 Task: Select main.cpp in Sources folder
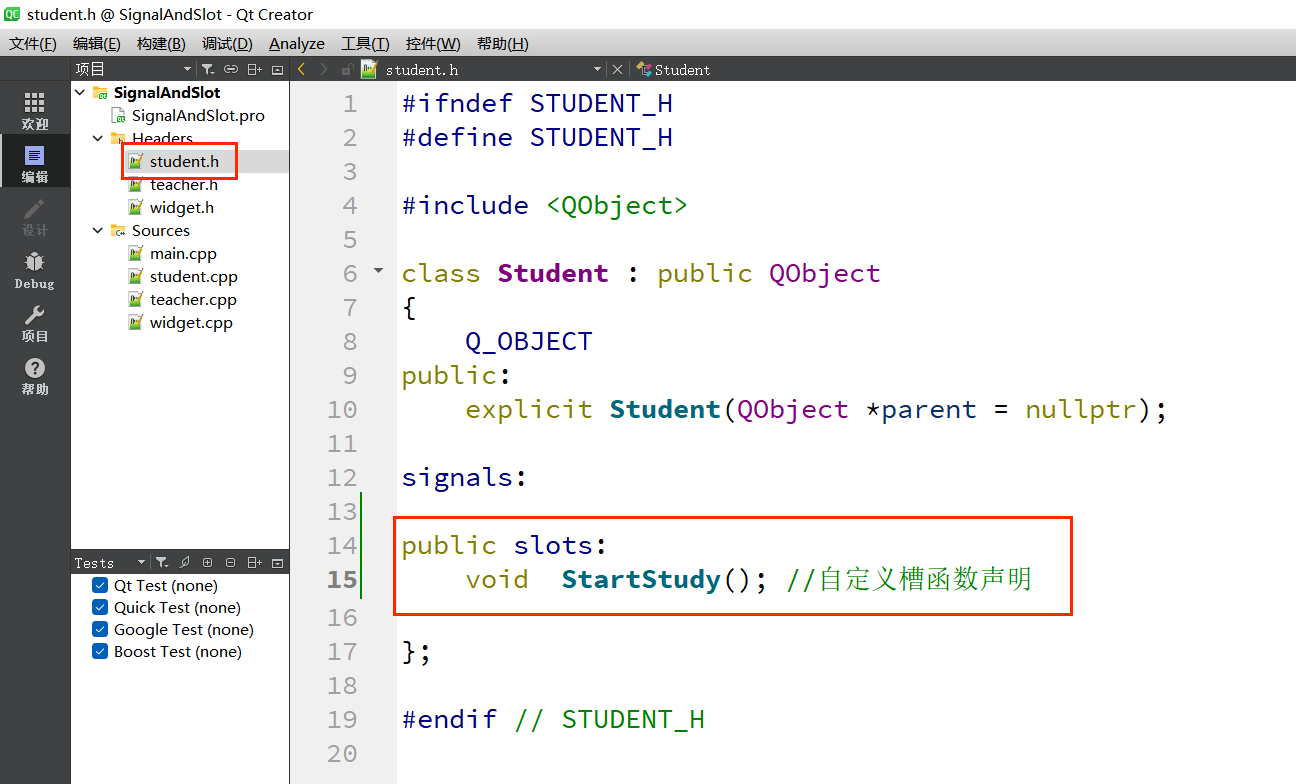click(183, 253)
